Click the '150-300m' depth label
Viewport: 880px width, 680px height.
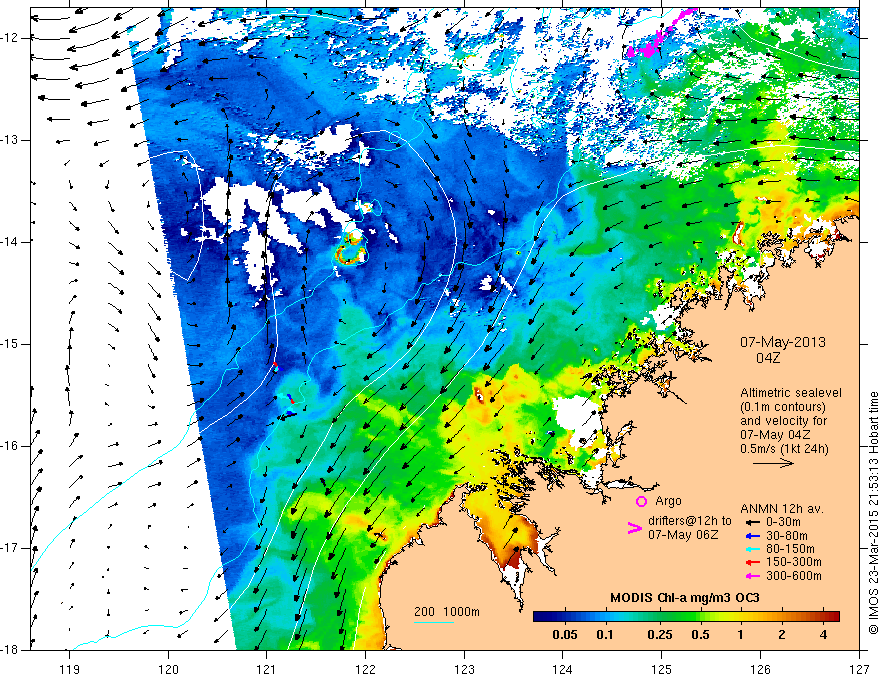[794, 562]
